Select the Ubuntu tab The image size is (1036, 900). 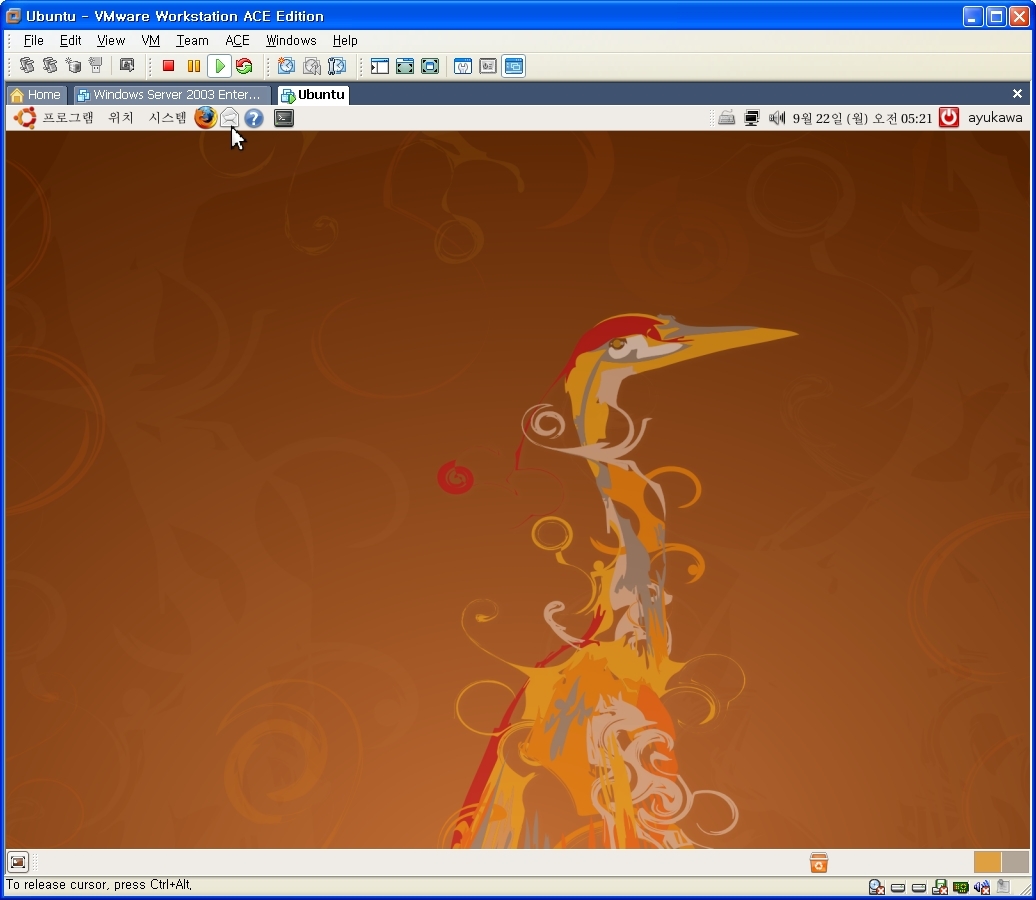pos(313,95)
